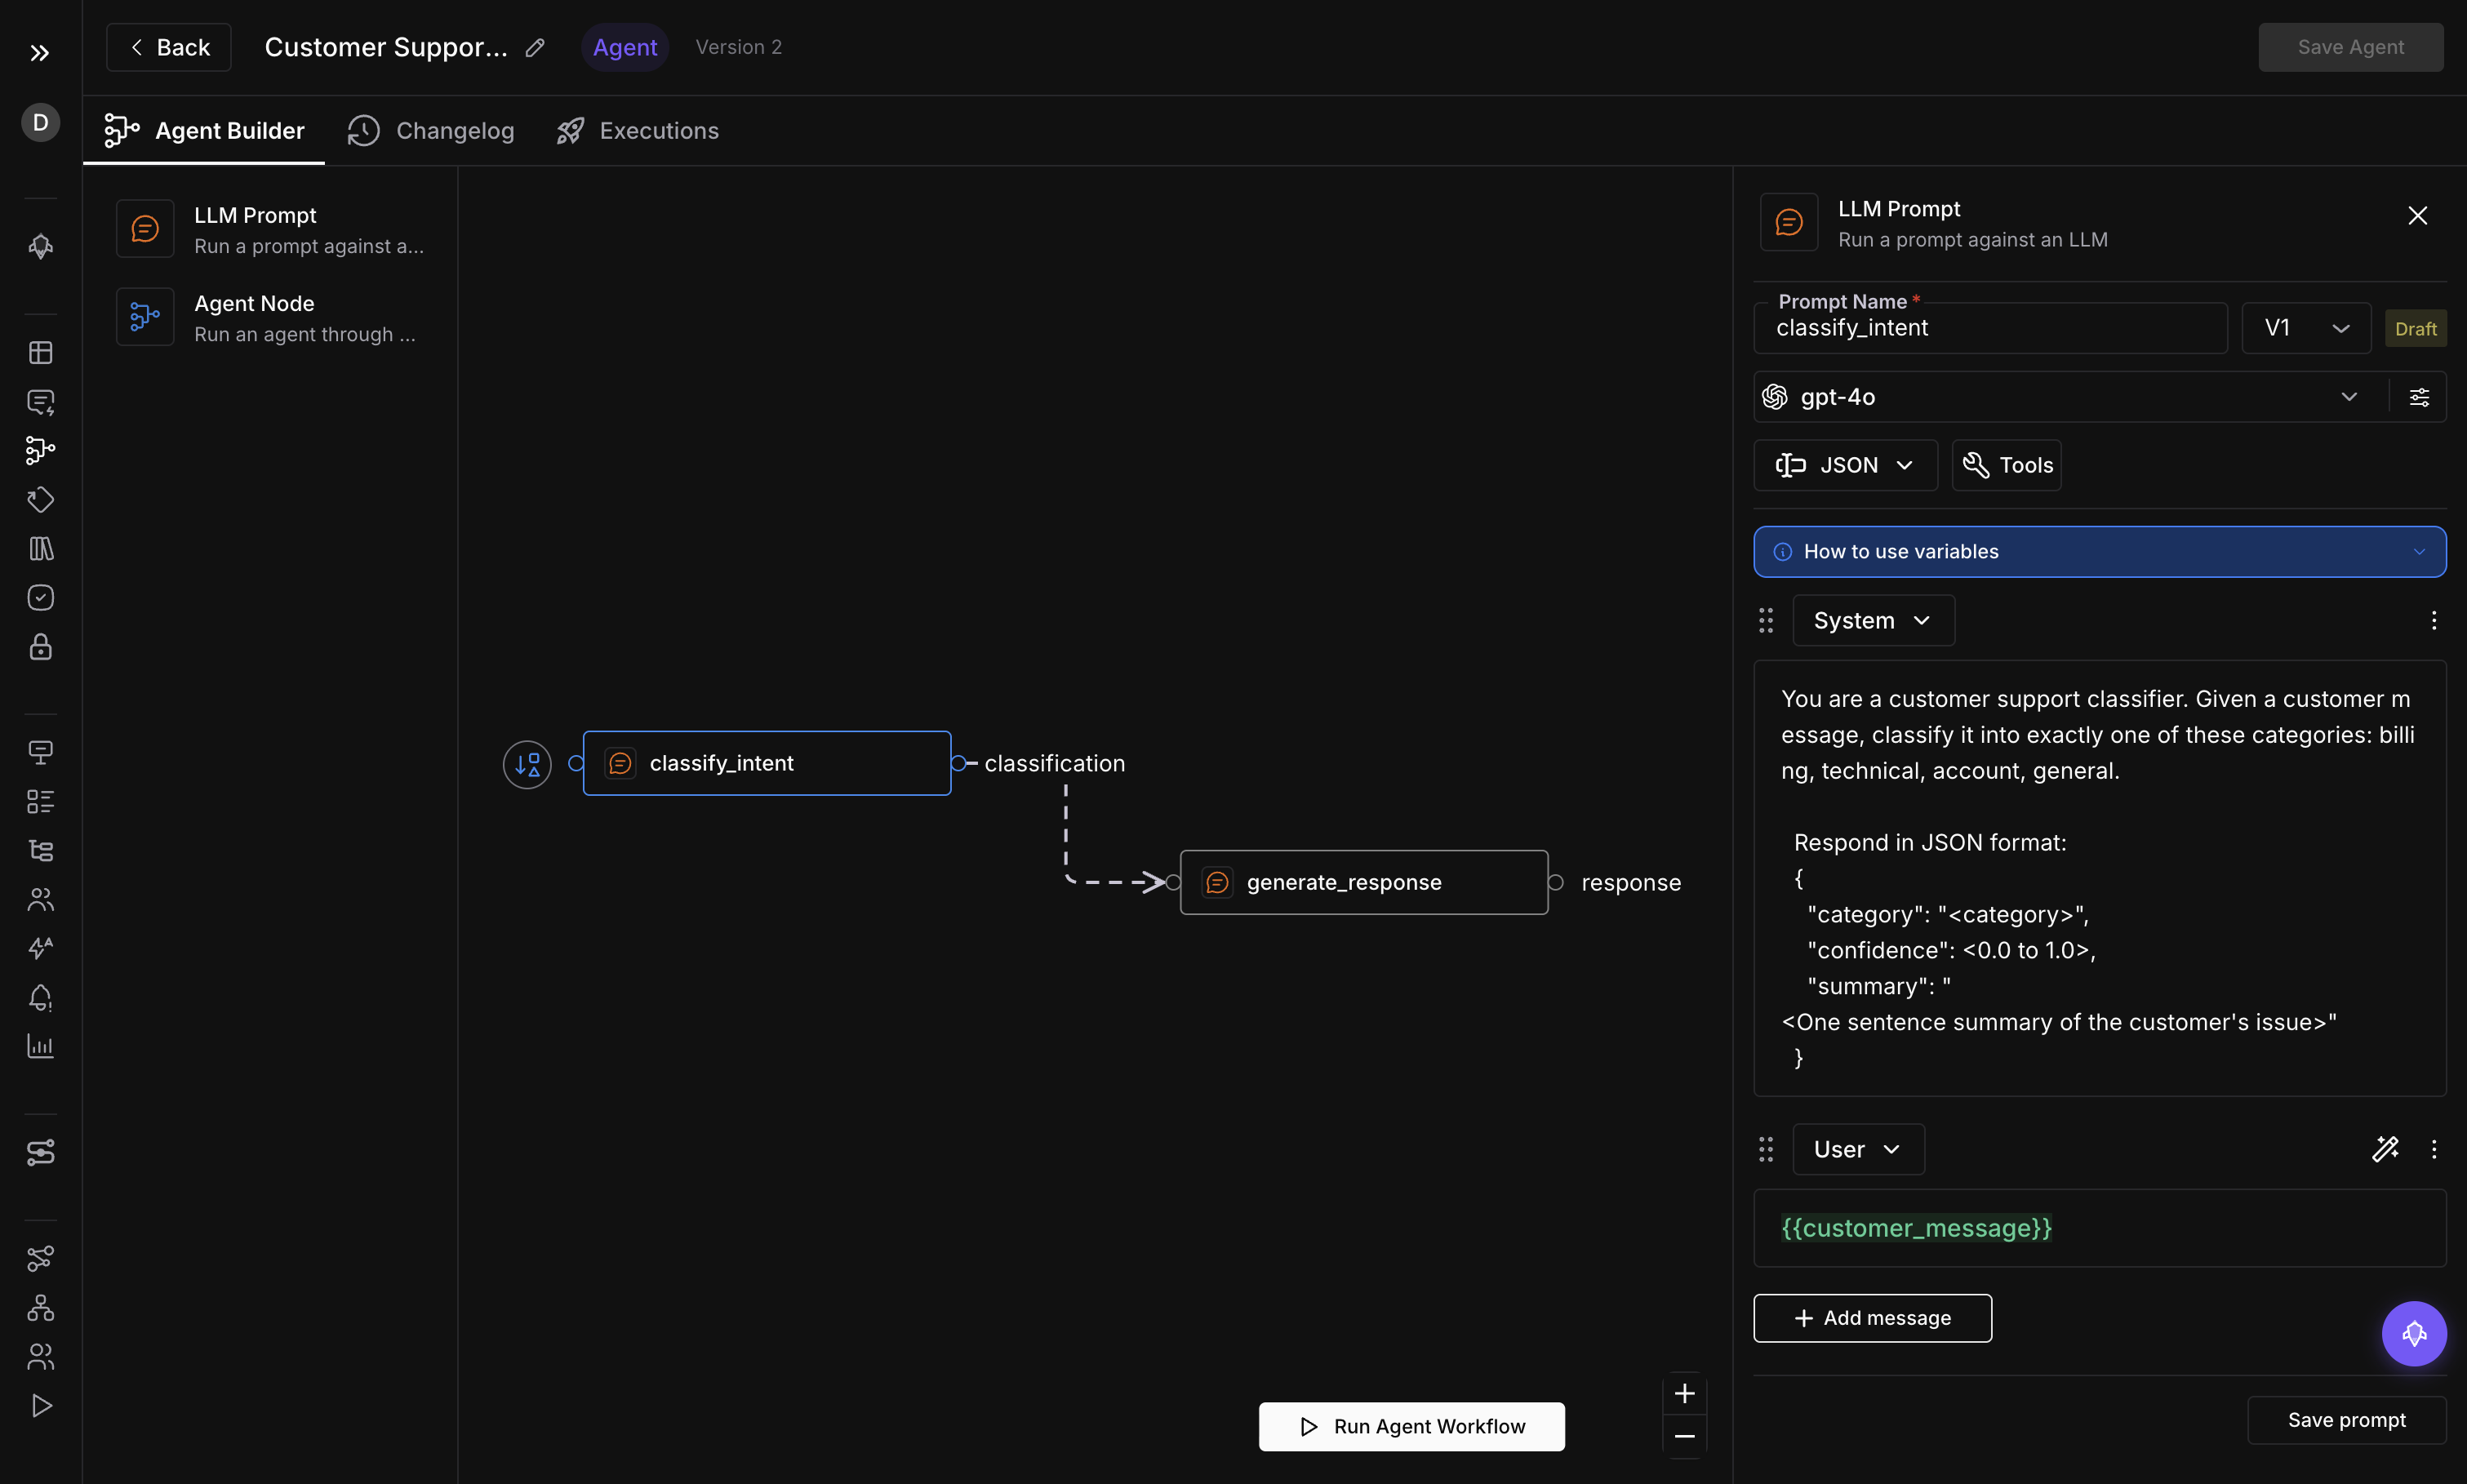Click the Run Agent Workflow button

point(1411,1426)
